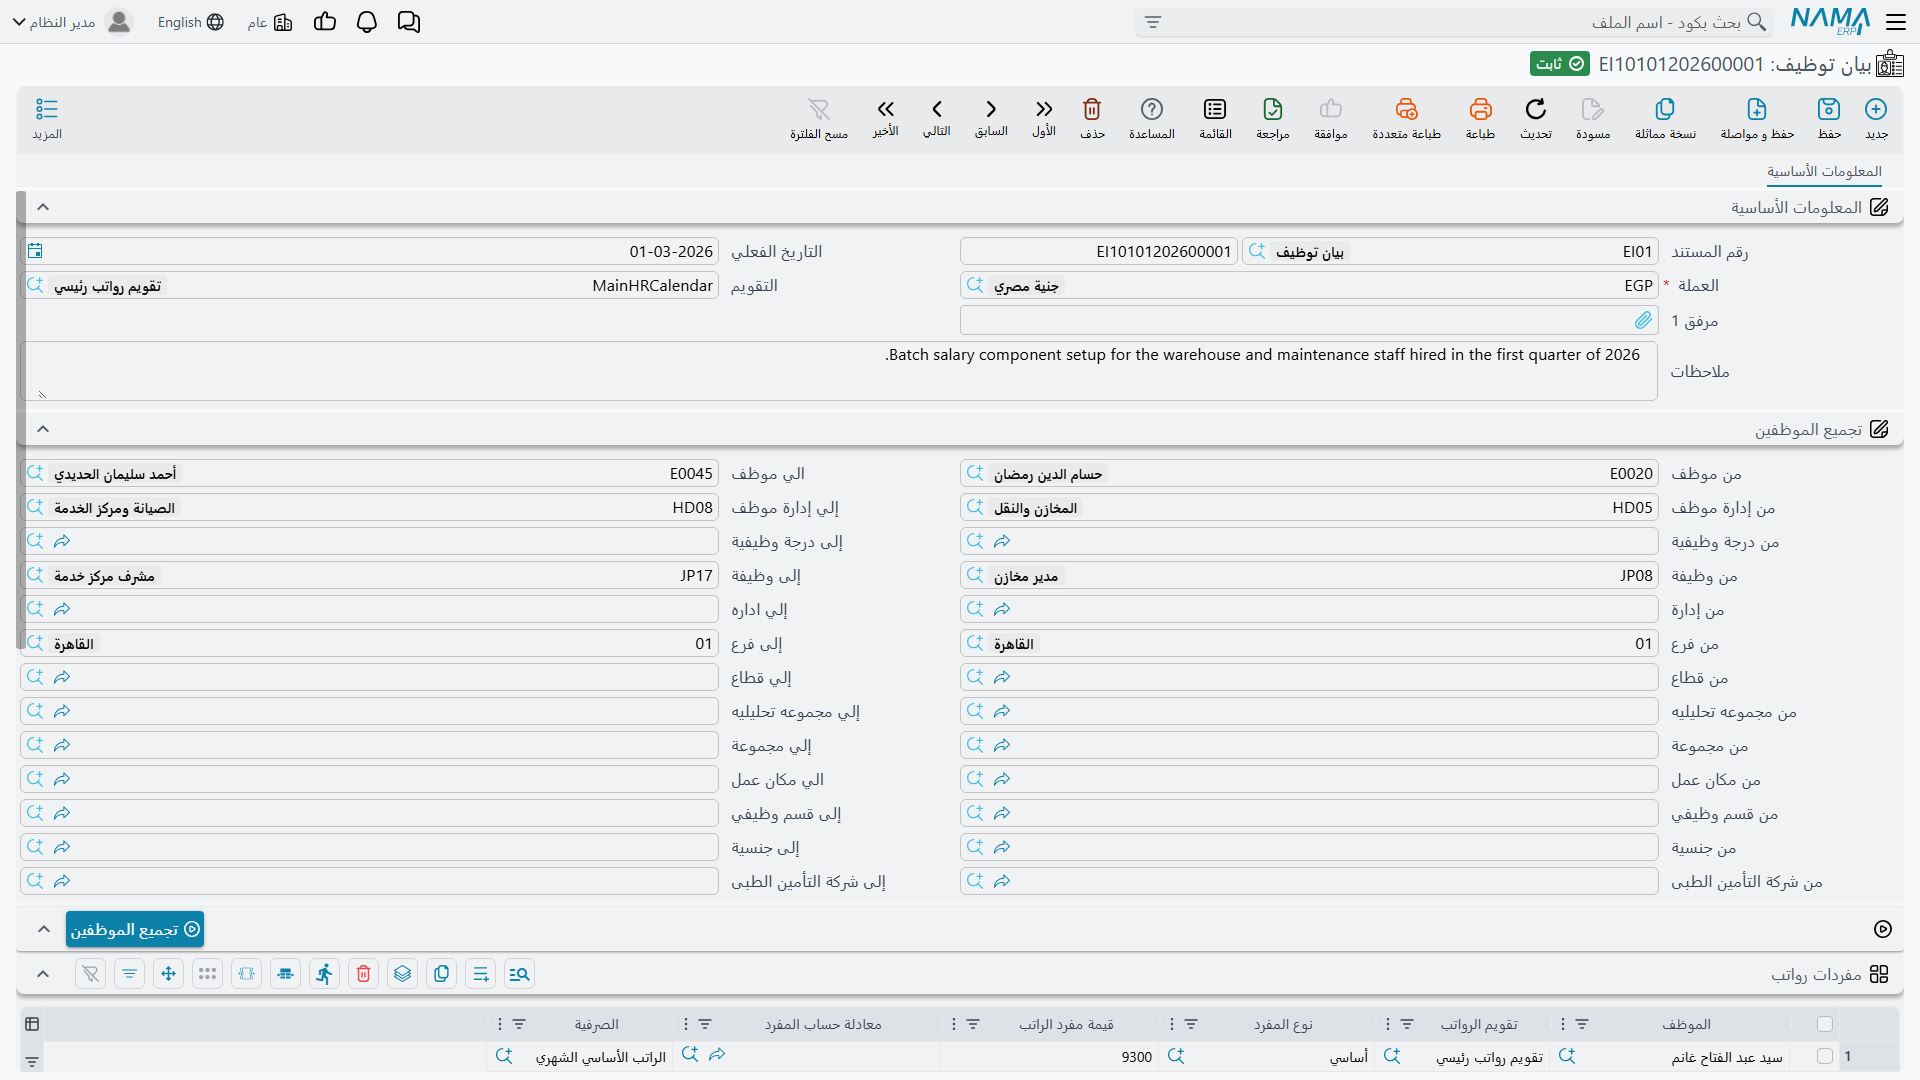Toggle the select-all checkbox in الموظف header
Viewport: 1920px width, 1080px height.
[x=1825, y=1024]
